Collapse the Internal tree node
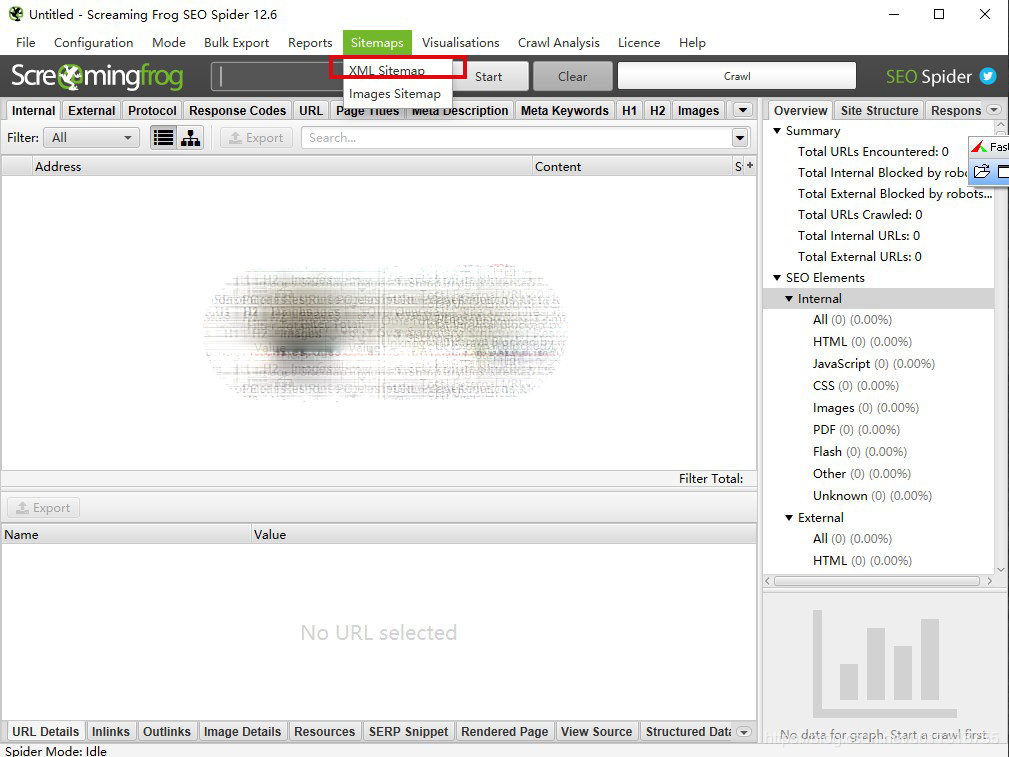Screen dimensions: 1009x757 coord(789,299)
